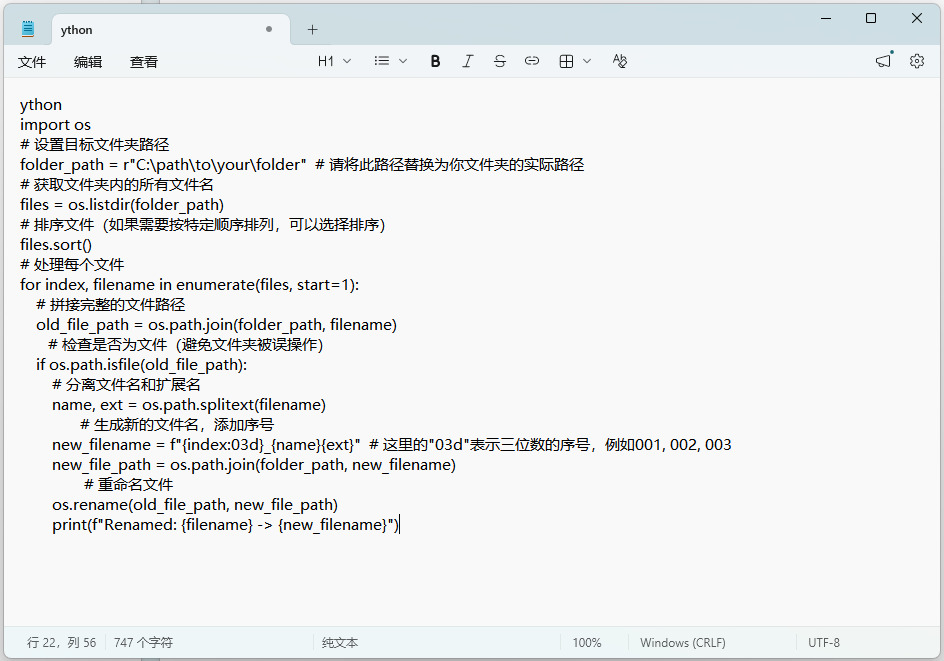Open the H1 heading dropdown
Viewport: 944px width, 661px height.
(x=334, y=61)
